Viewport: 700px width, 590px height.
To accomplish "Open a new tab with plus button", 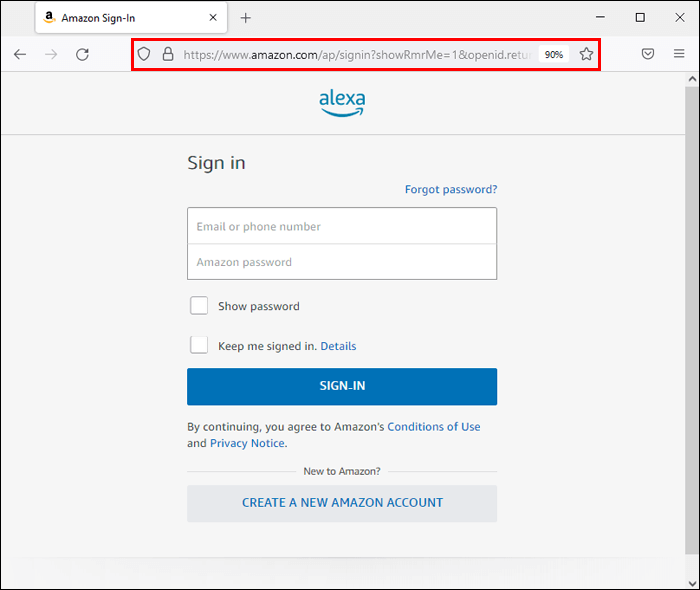I will point(246,18).
